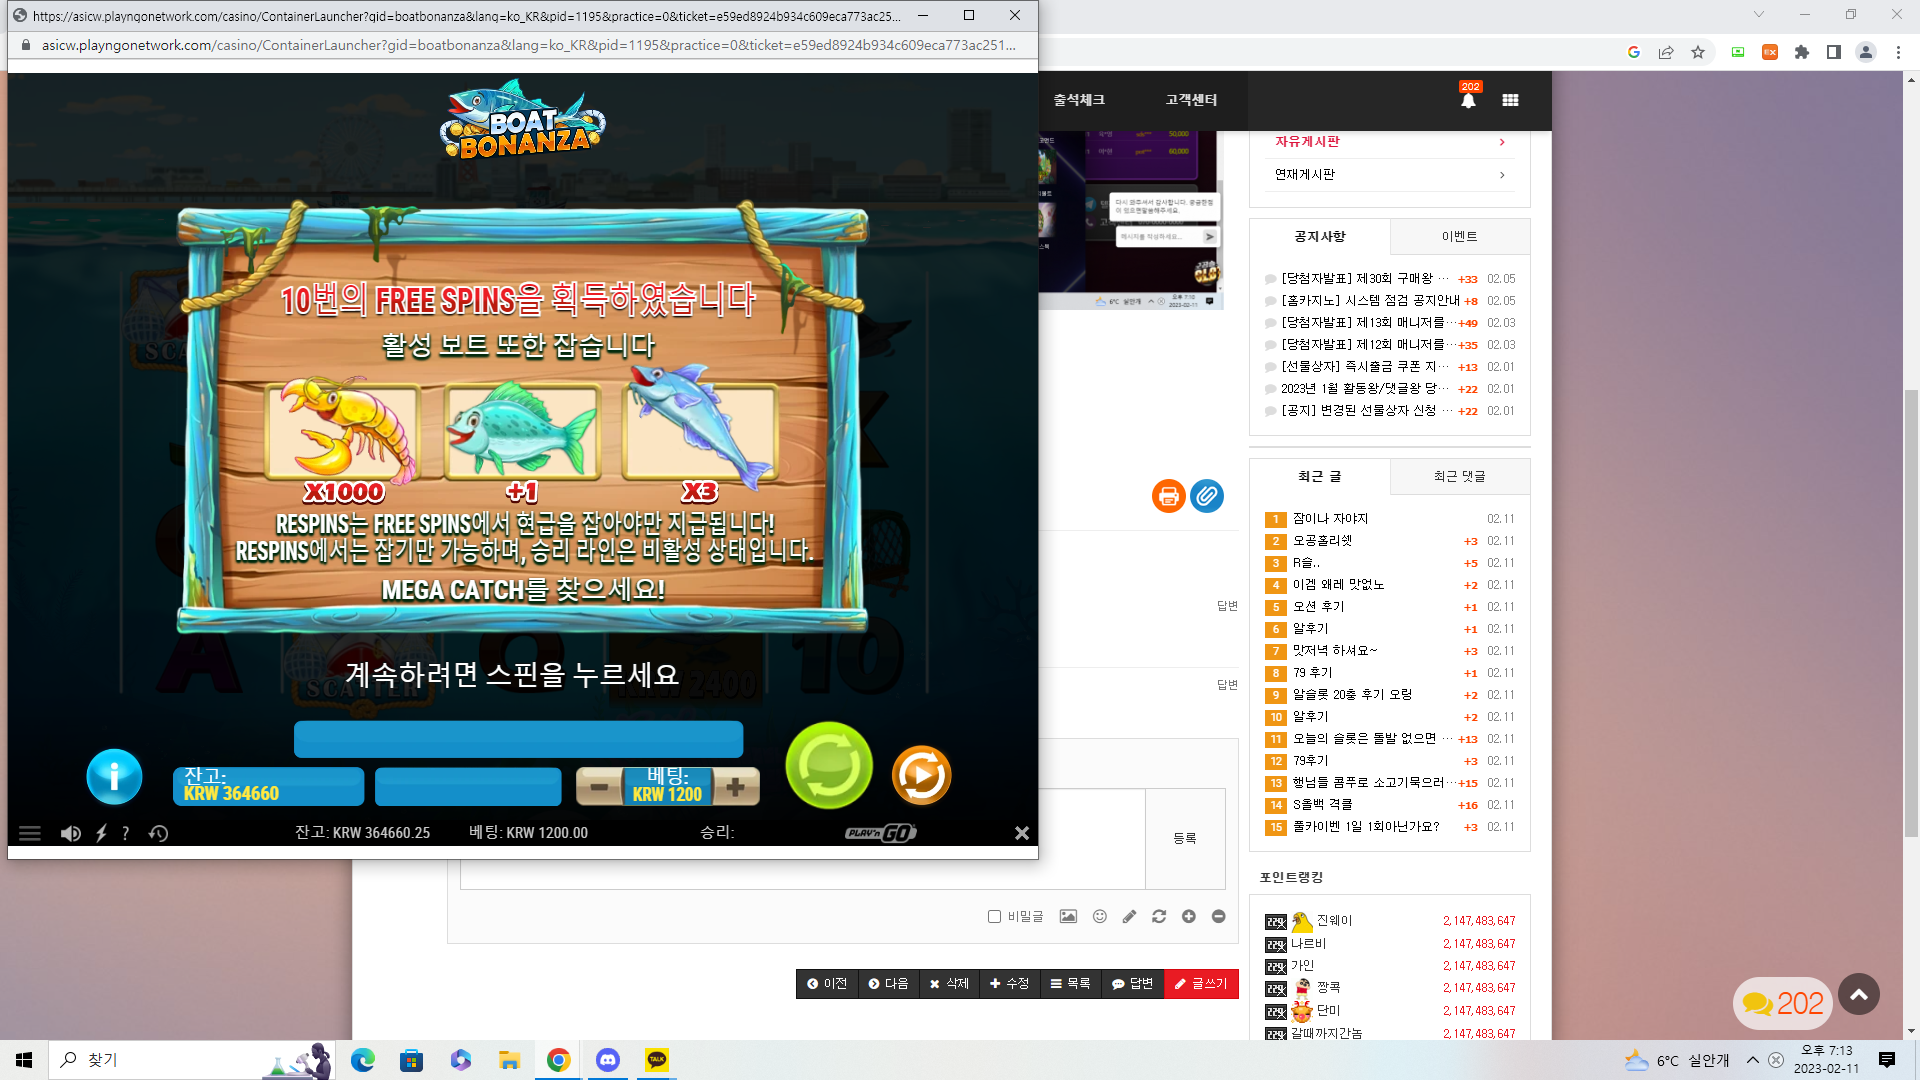This screenshot has width=1920, height=1080.
Task: Open game help question mark
Action: pos(125,833)
